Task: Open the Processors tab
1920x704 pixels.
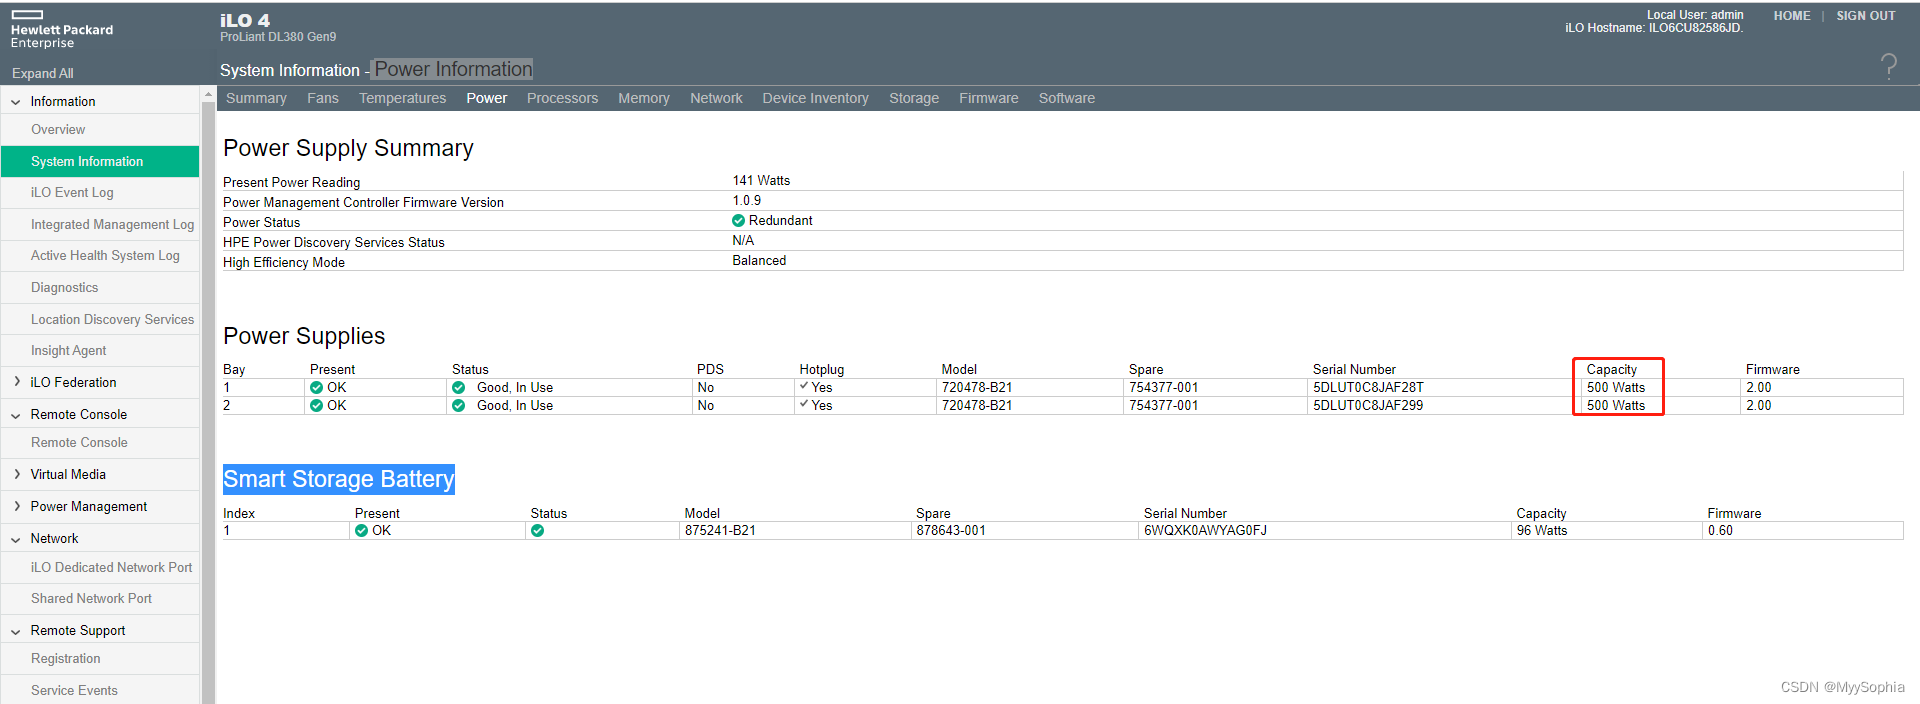Action: [562, 98]
